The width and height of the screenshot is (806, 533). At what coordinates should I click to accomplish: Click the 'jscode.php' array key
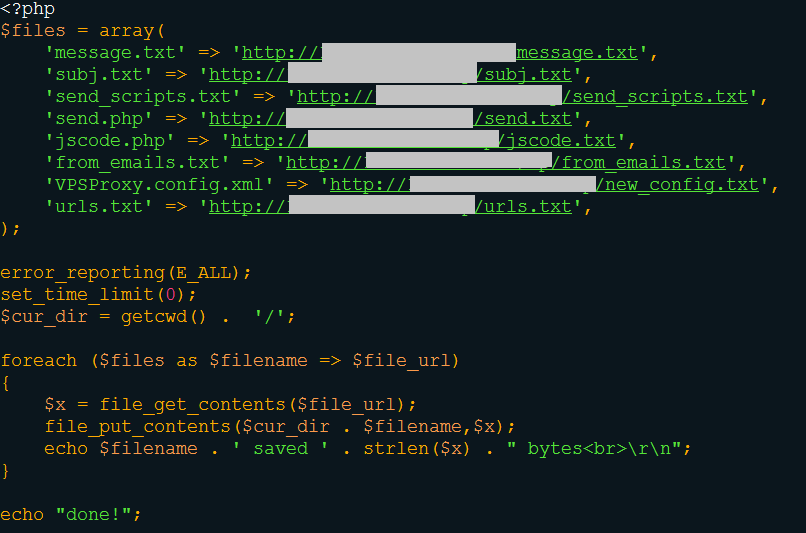point(110,141)
